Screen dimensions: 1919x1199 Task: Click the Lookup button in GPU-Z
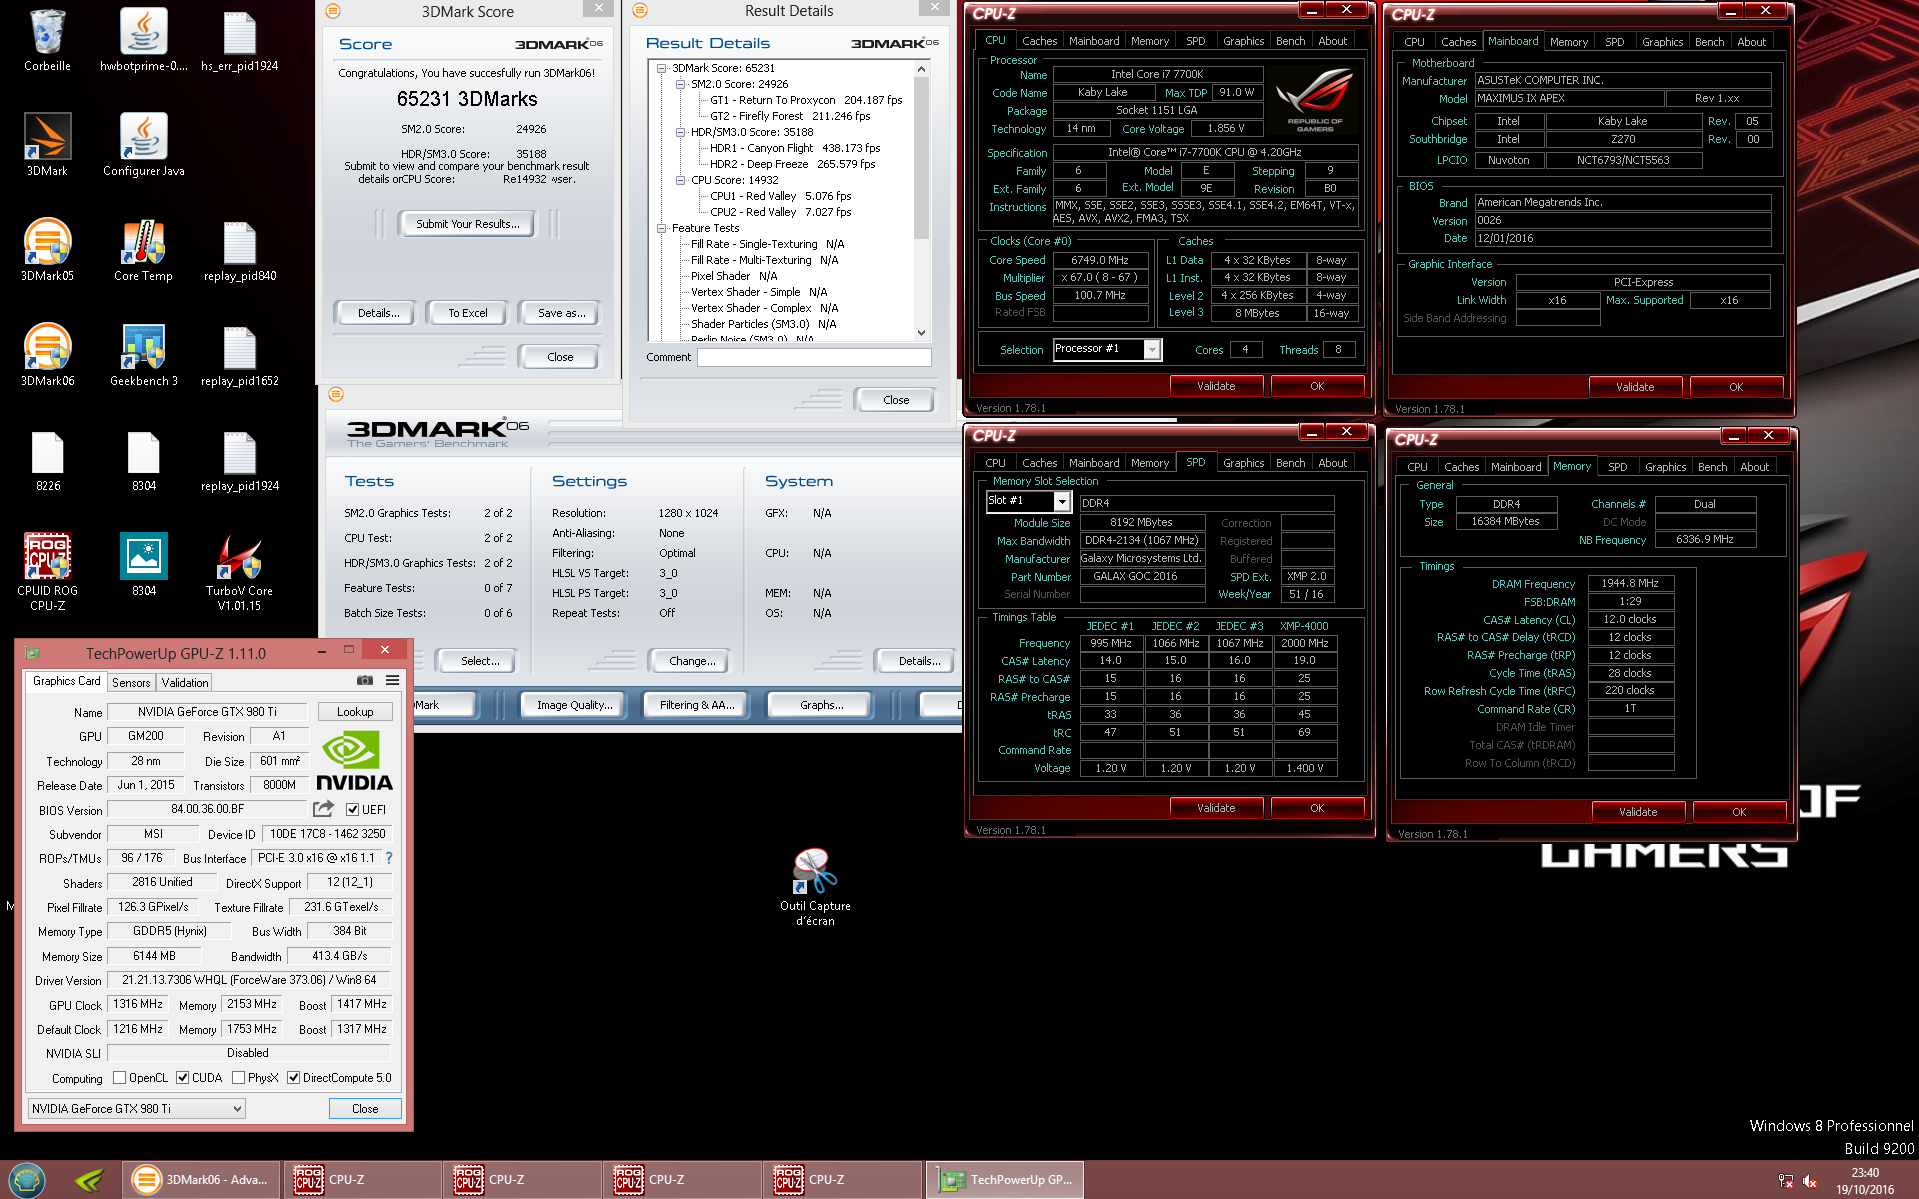355,712
